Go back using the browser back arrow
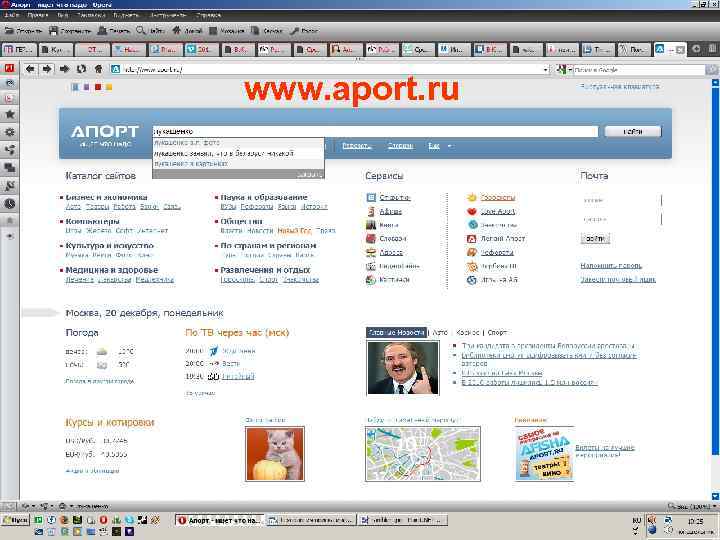The width and height of the screenshot is (720, 540). [30, 69]
